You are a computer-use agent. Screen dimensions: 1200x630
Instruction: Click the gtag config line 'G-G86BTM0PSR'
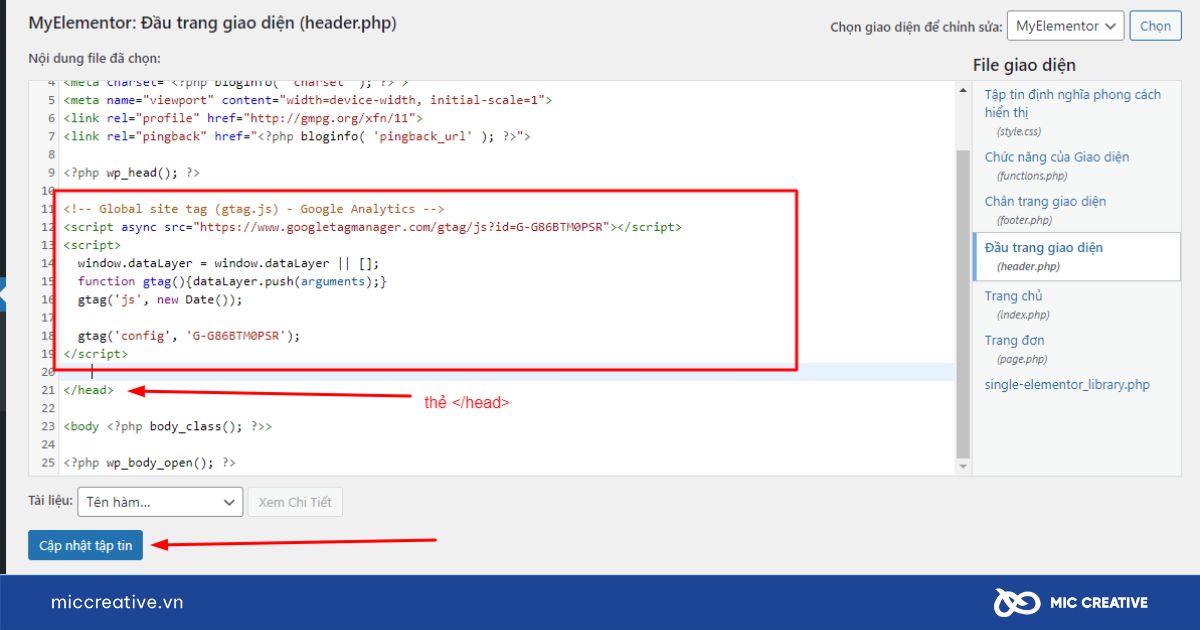[x=189, y=336]
